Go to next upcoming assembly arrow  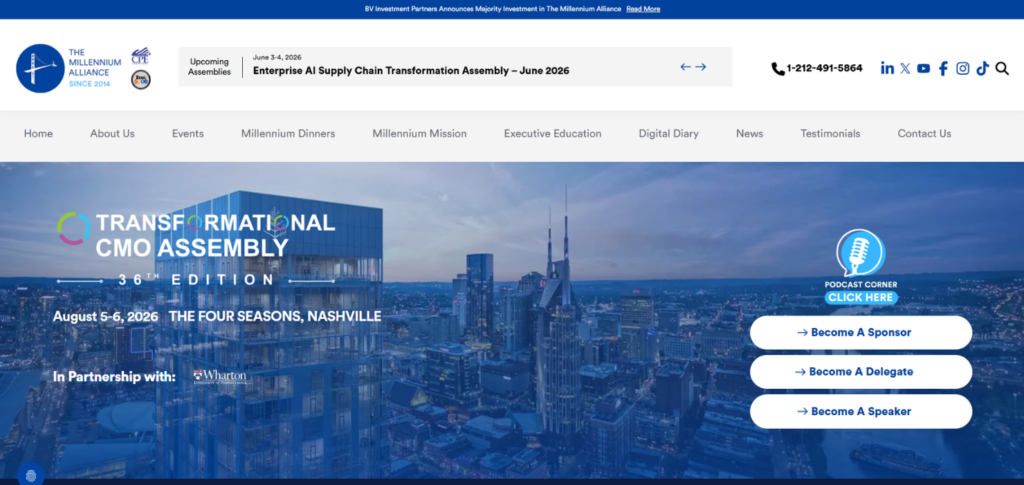pyautogui.click(x=701, y=67)
